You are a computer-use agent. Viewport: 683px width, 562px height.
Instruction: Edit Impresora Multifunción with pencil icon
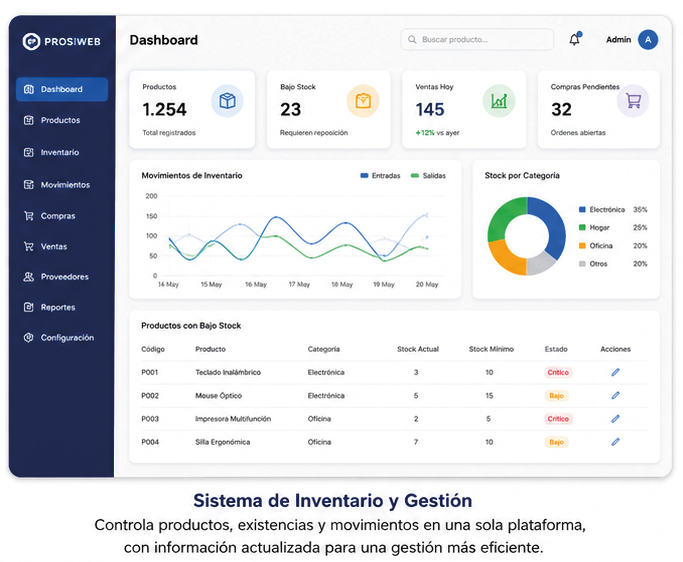(615, 419)
